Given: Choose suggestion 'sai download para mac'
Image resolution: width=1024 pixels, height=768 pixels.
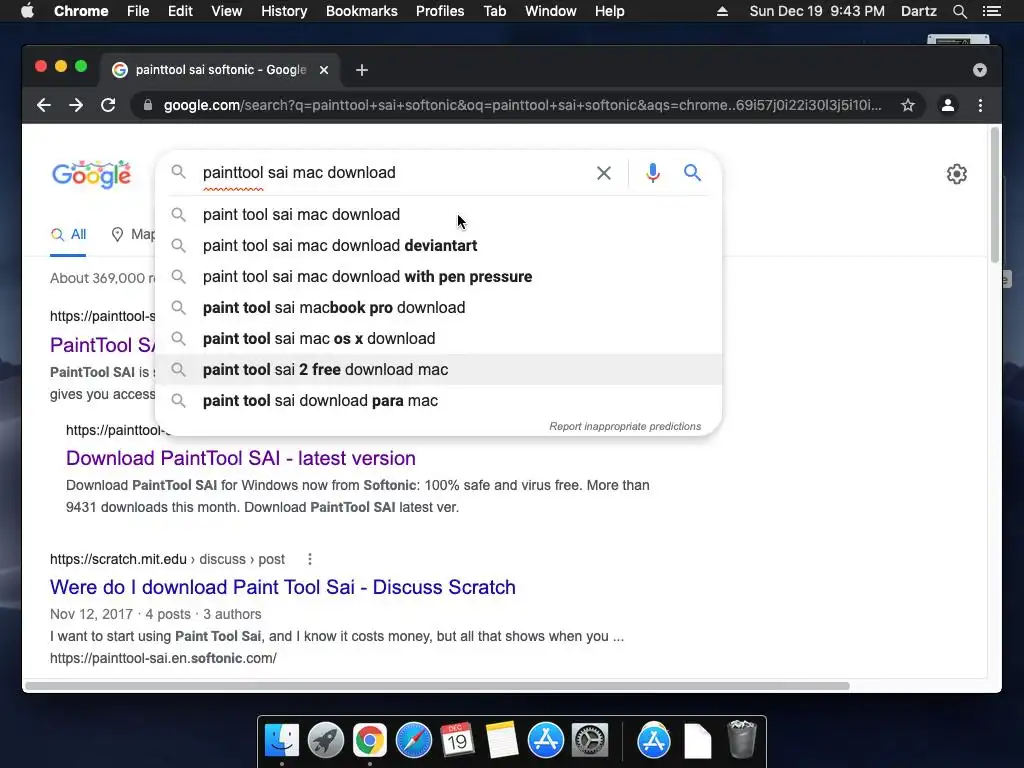Looking at the screenshot, I should tap(439, 401).
